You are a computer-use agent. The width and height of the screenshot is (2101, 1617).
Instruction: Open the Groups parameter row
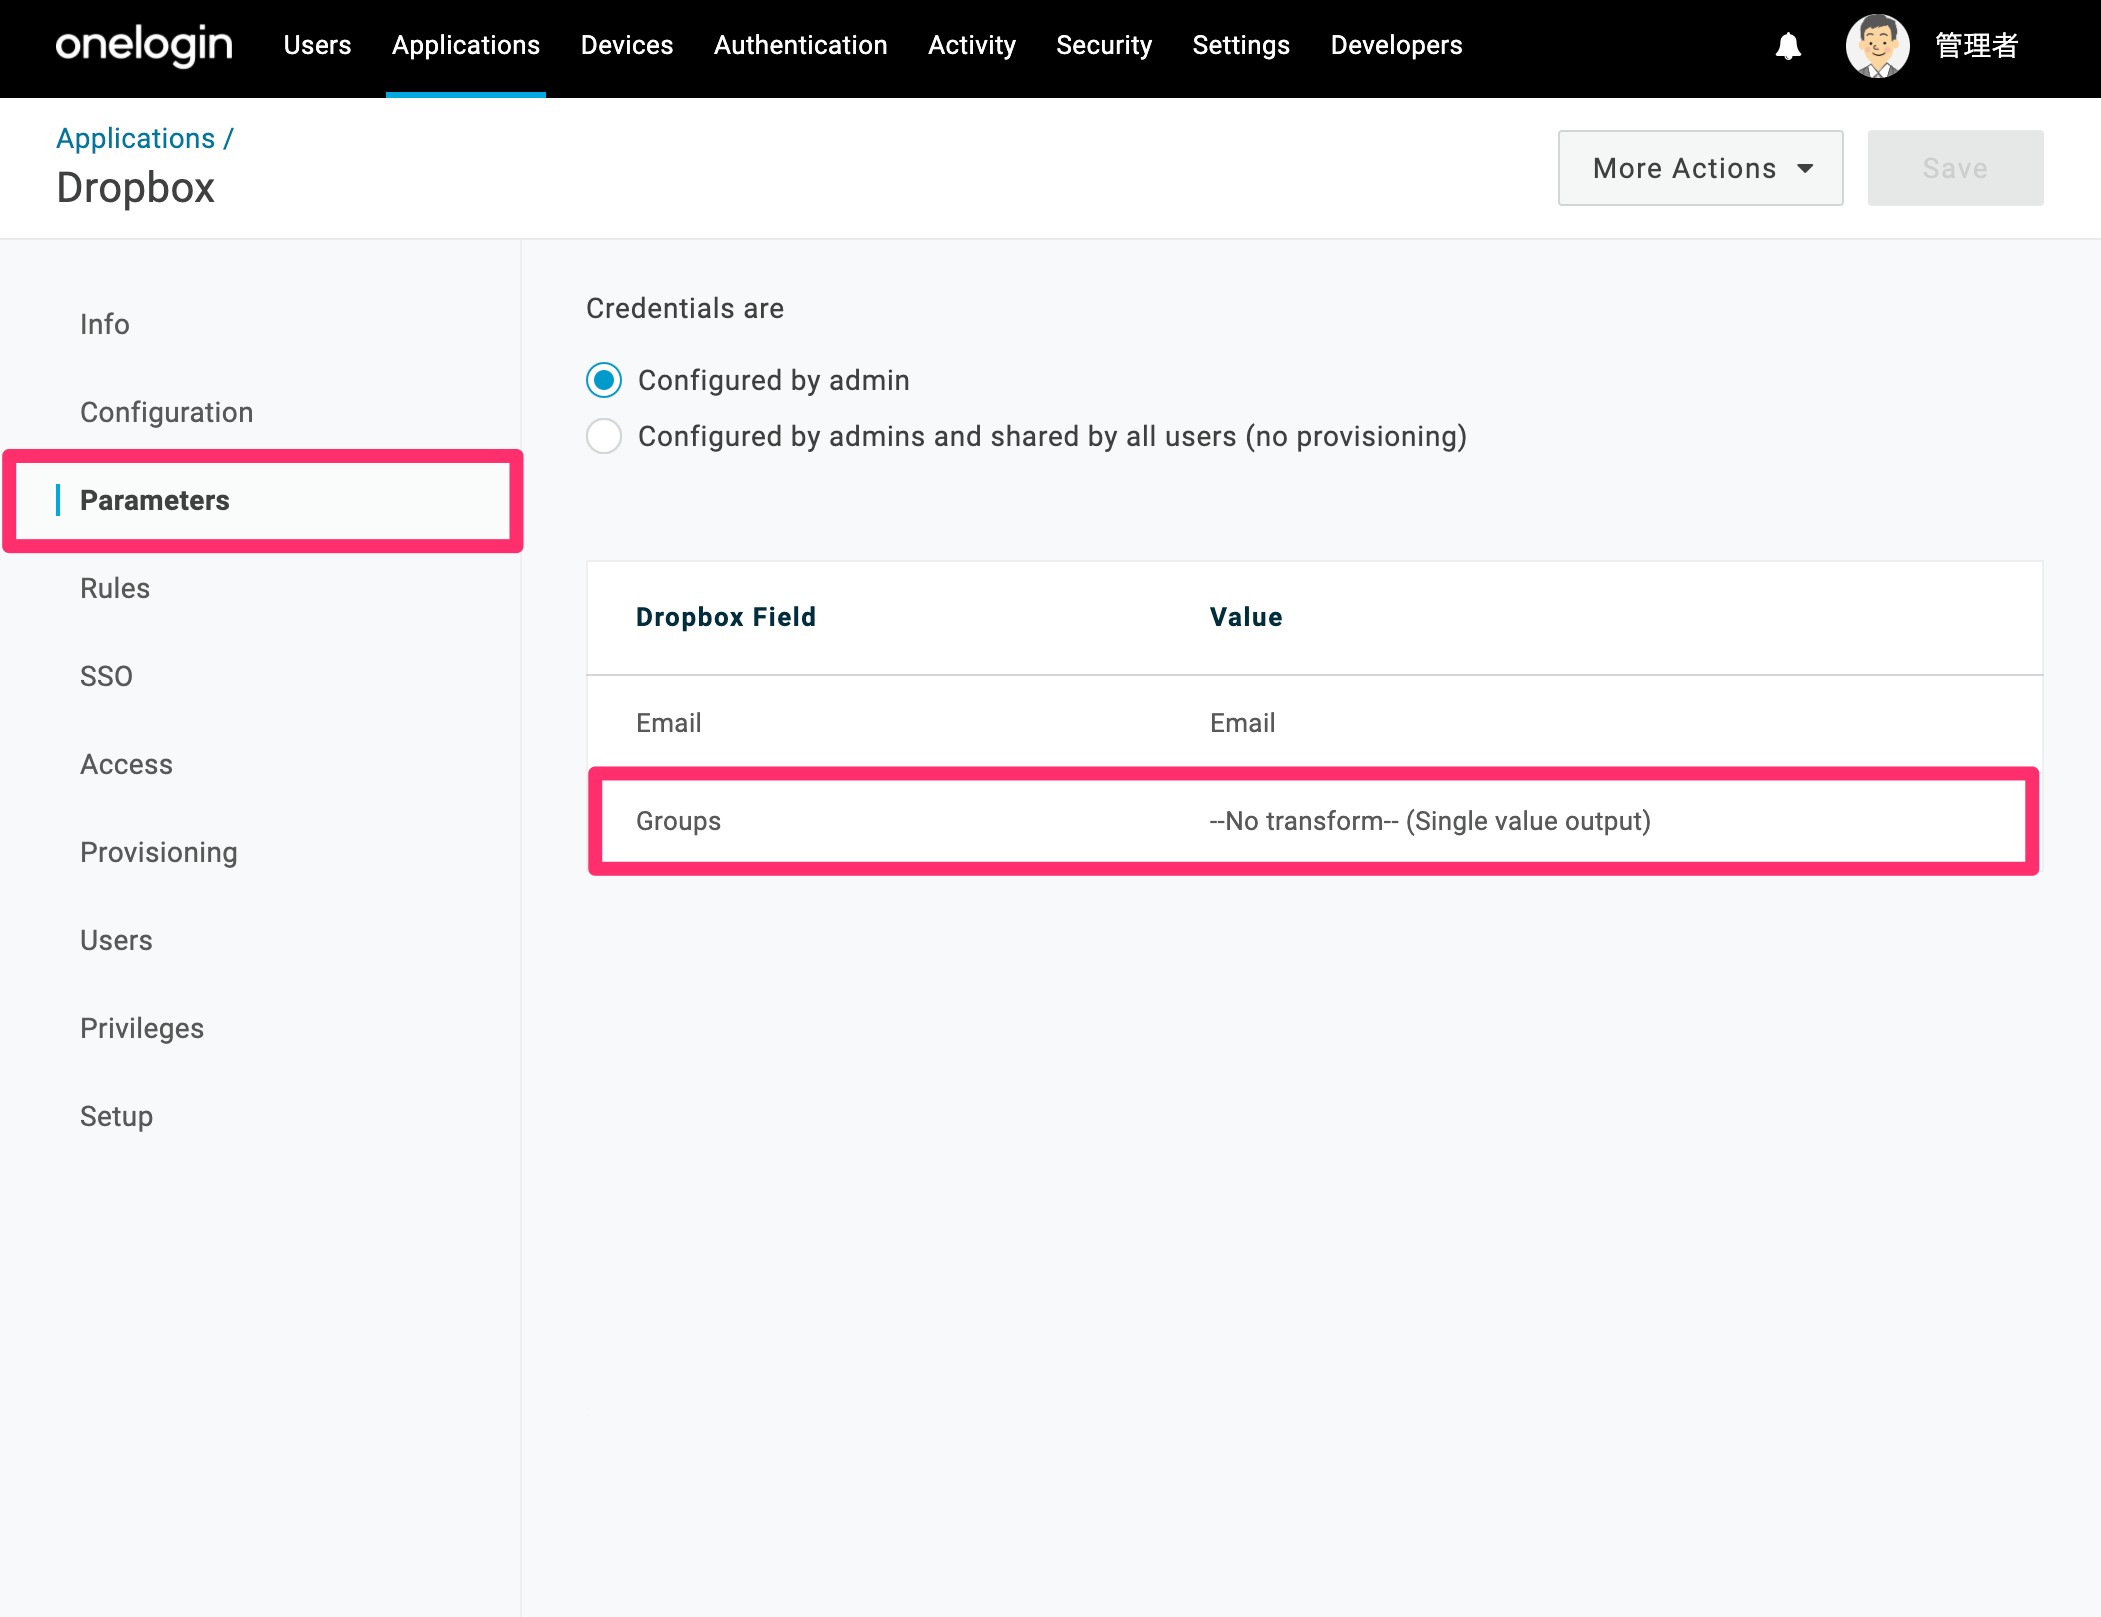pyautogui.click(x=1314, y=821)
